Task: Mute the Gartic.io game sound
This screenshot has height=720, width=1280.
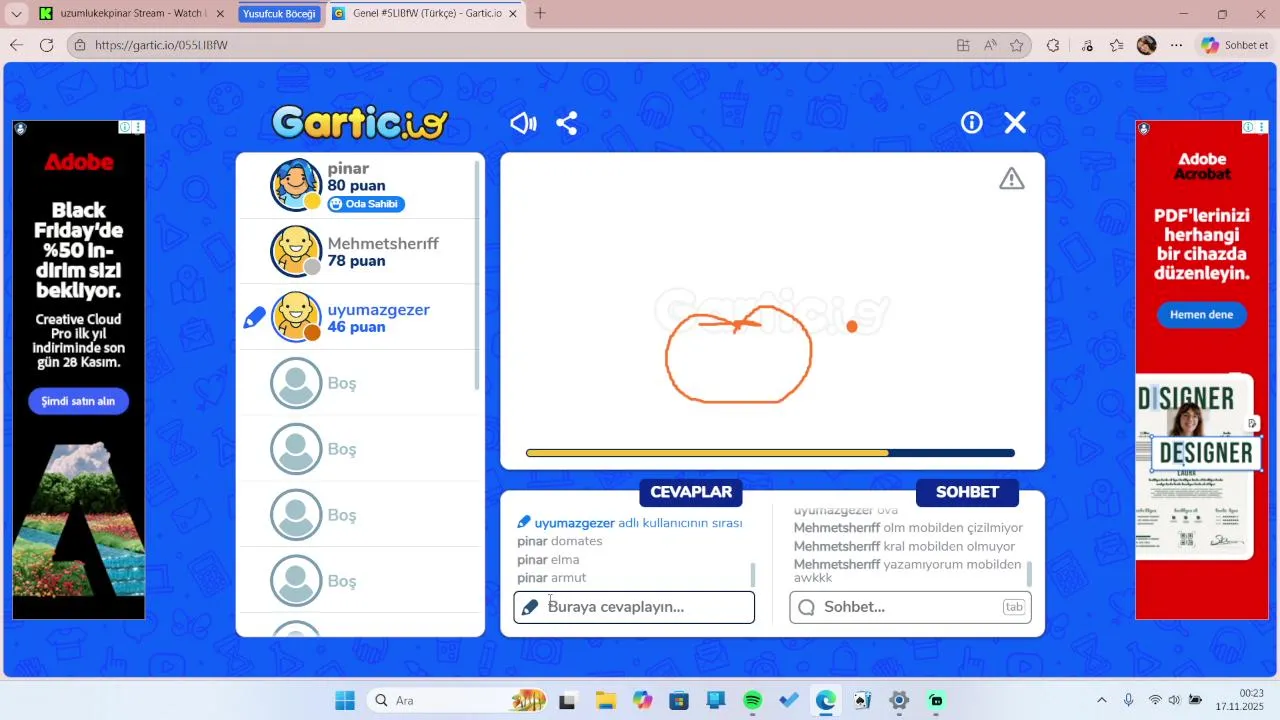Action: pyautogui.click(x=523, y=123)
